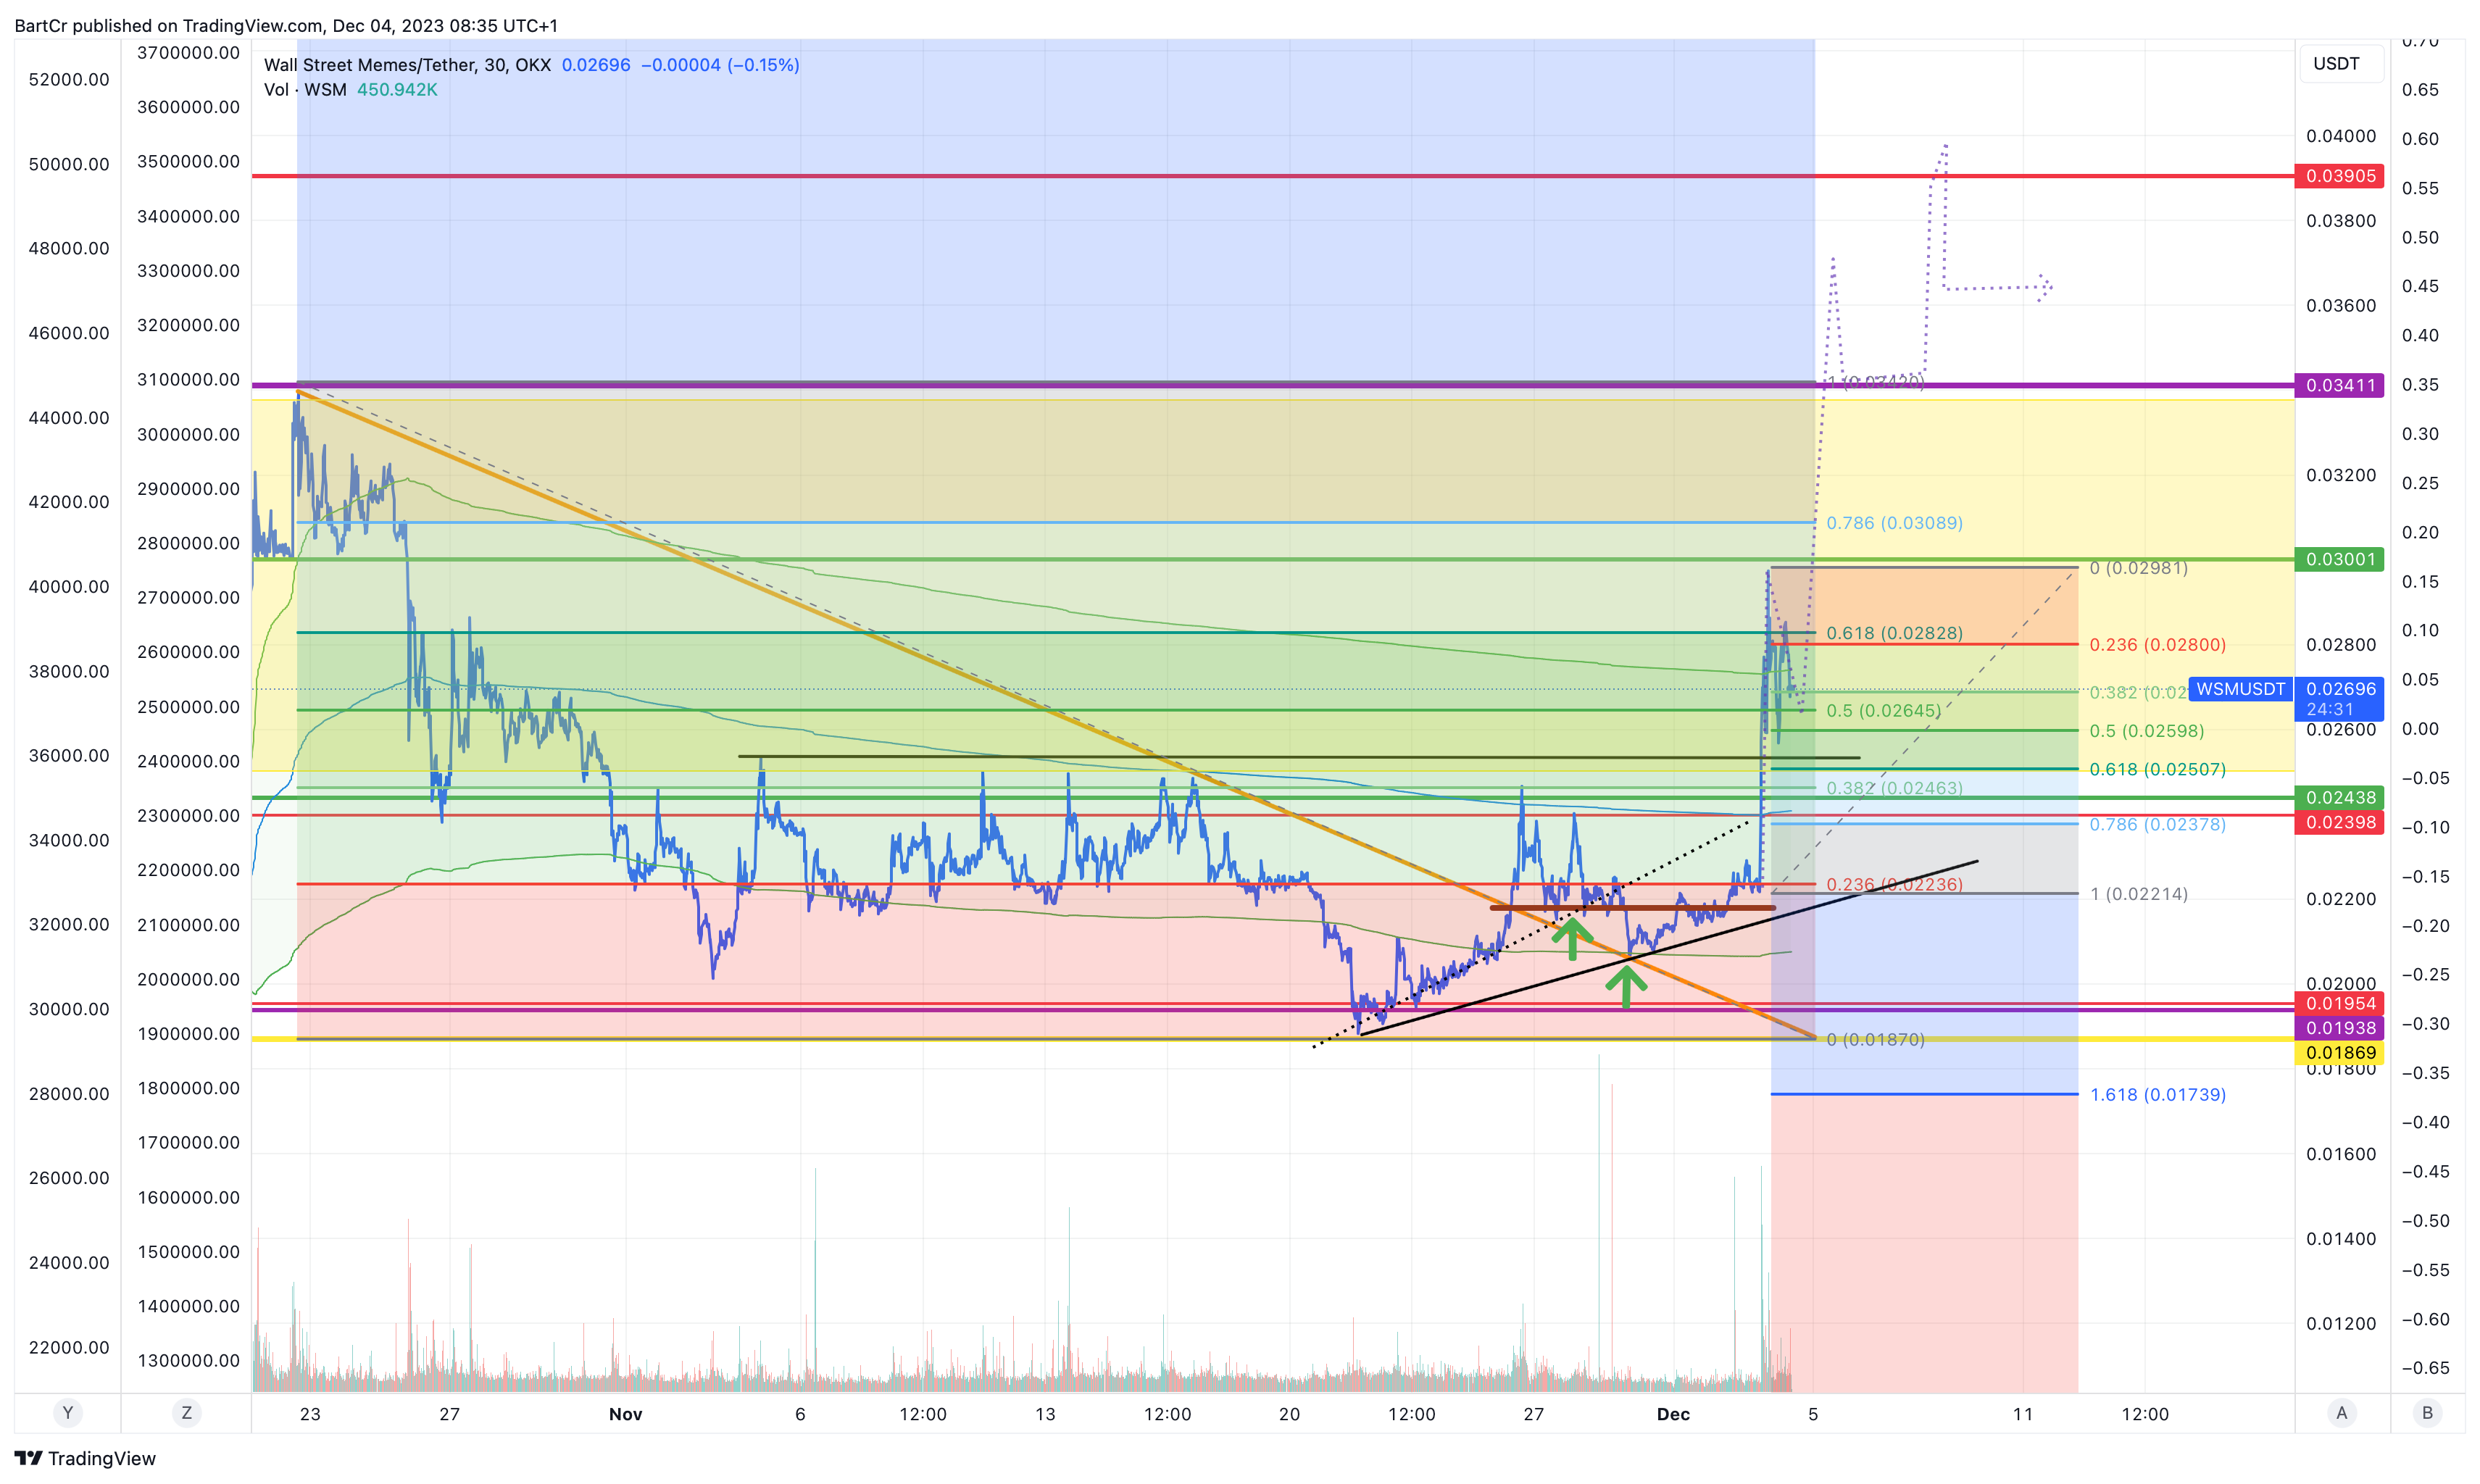Click the 0.65 right scale value
Image resolution: width=2480 pixels, height=1484 pixels.
coord(2420,90)
